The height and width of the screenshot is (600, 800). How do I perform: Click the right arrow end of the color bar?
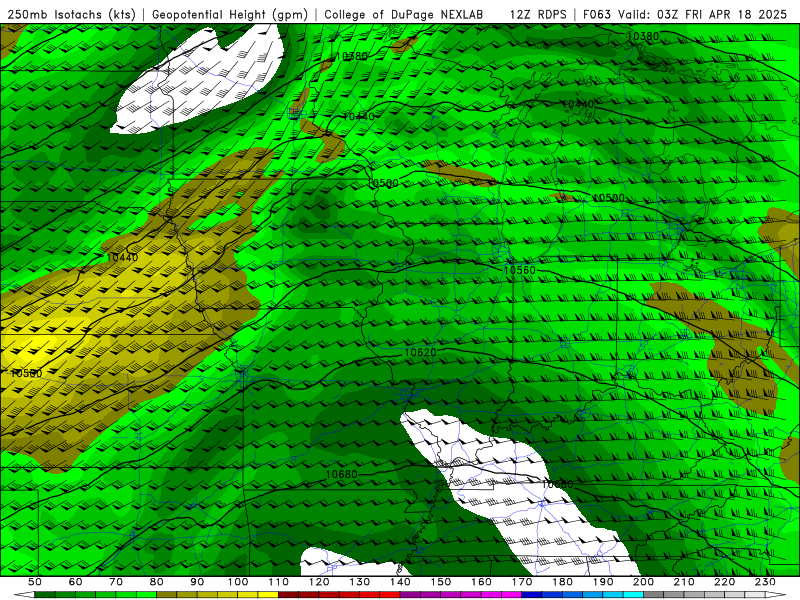[776, 595]
